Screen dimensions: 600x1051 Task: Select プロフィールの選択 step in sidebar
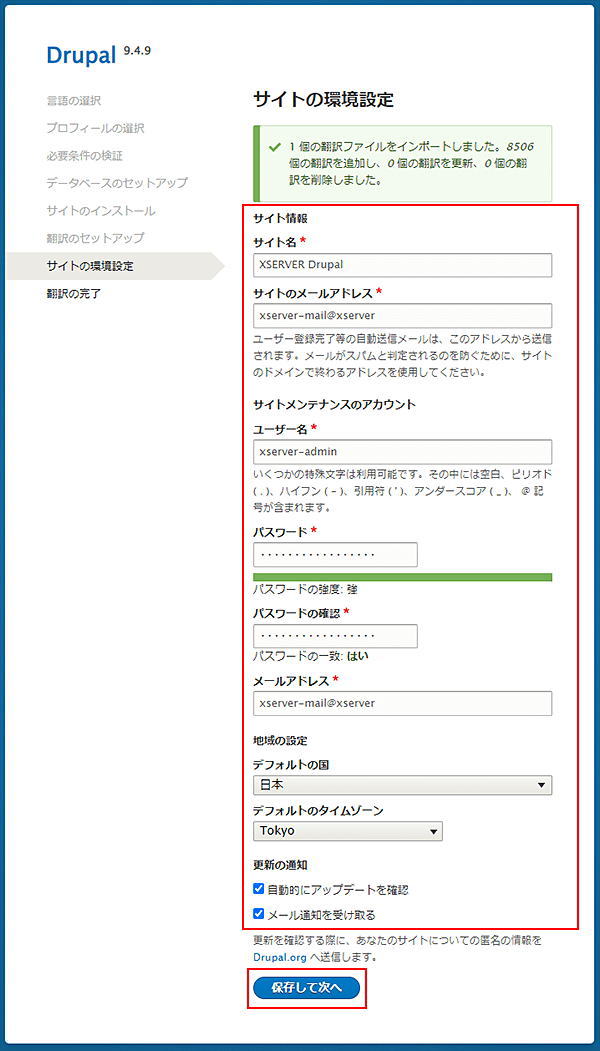(95, 128)
